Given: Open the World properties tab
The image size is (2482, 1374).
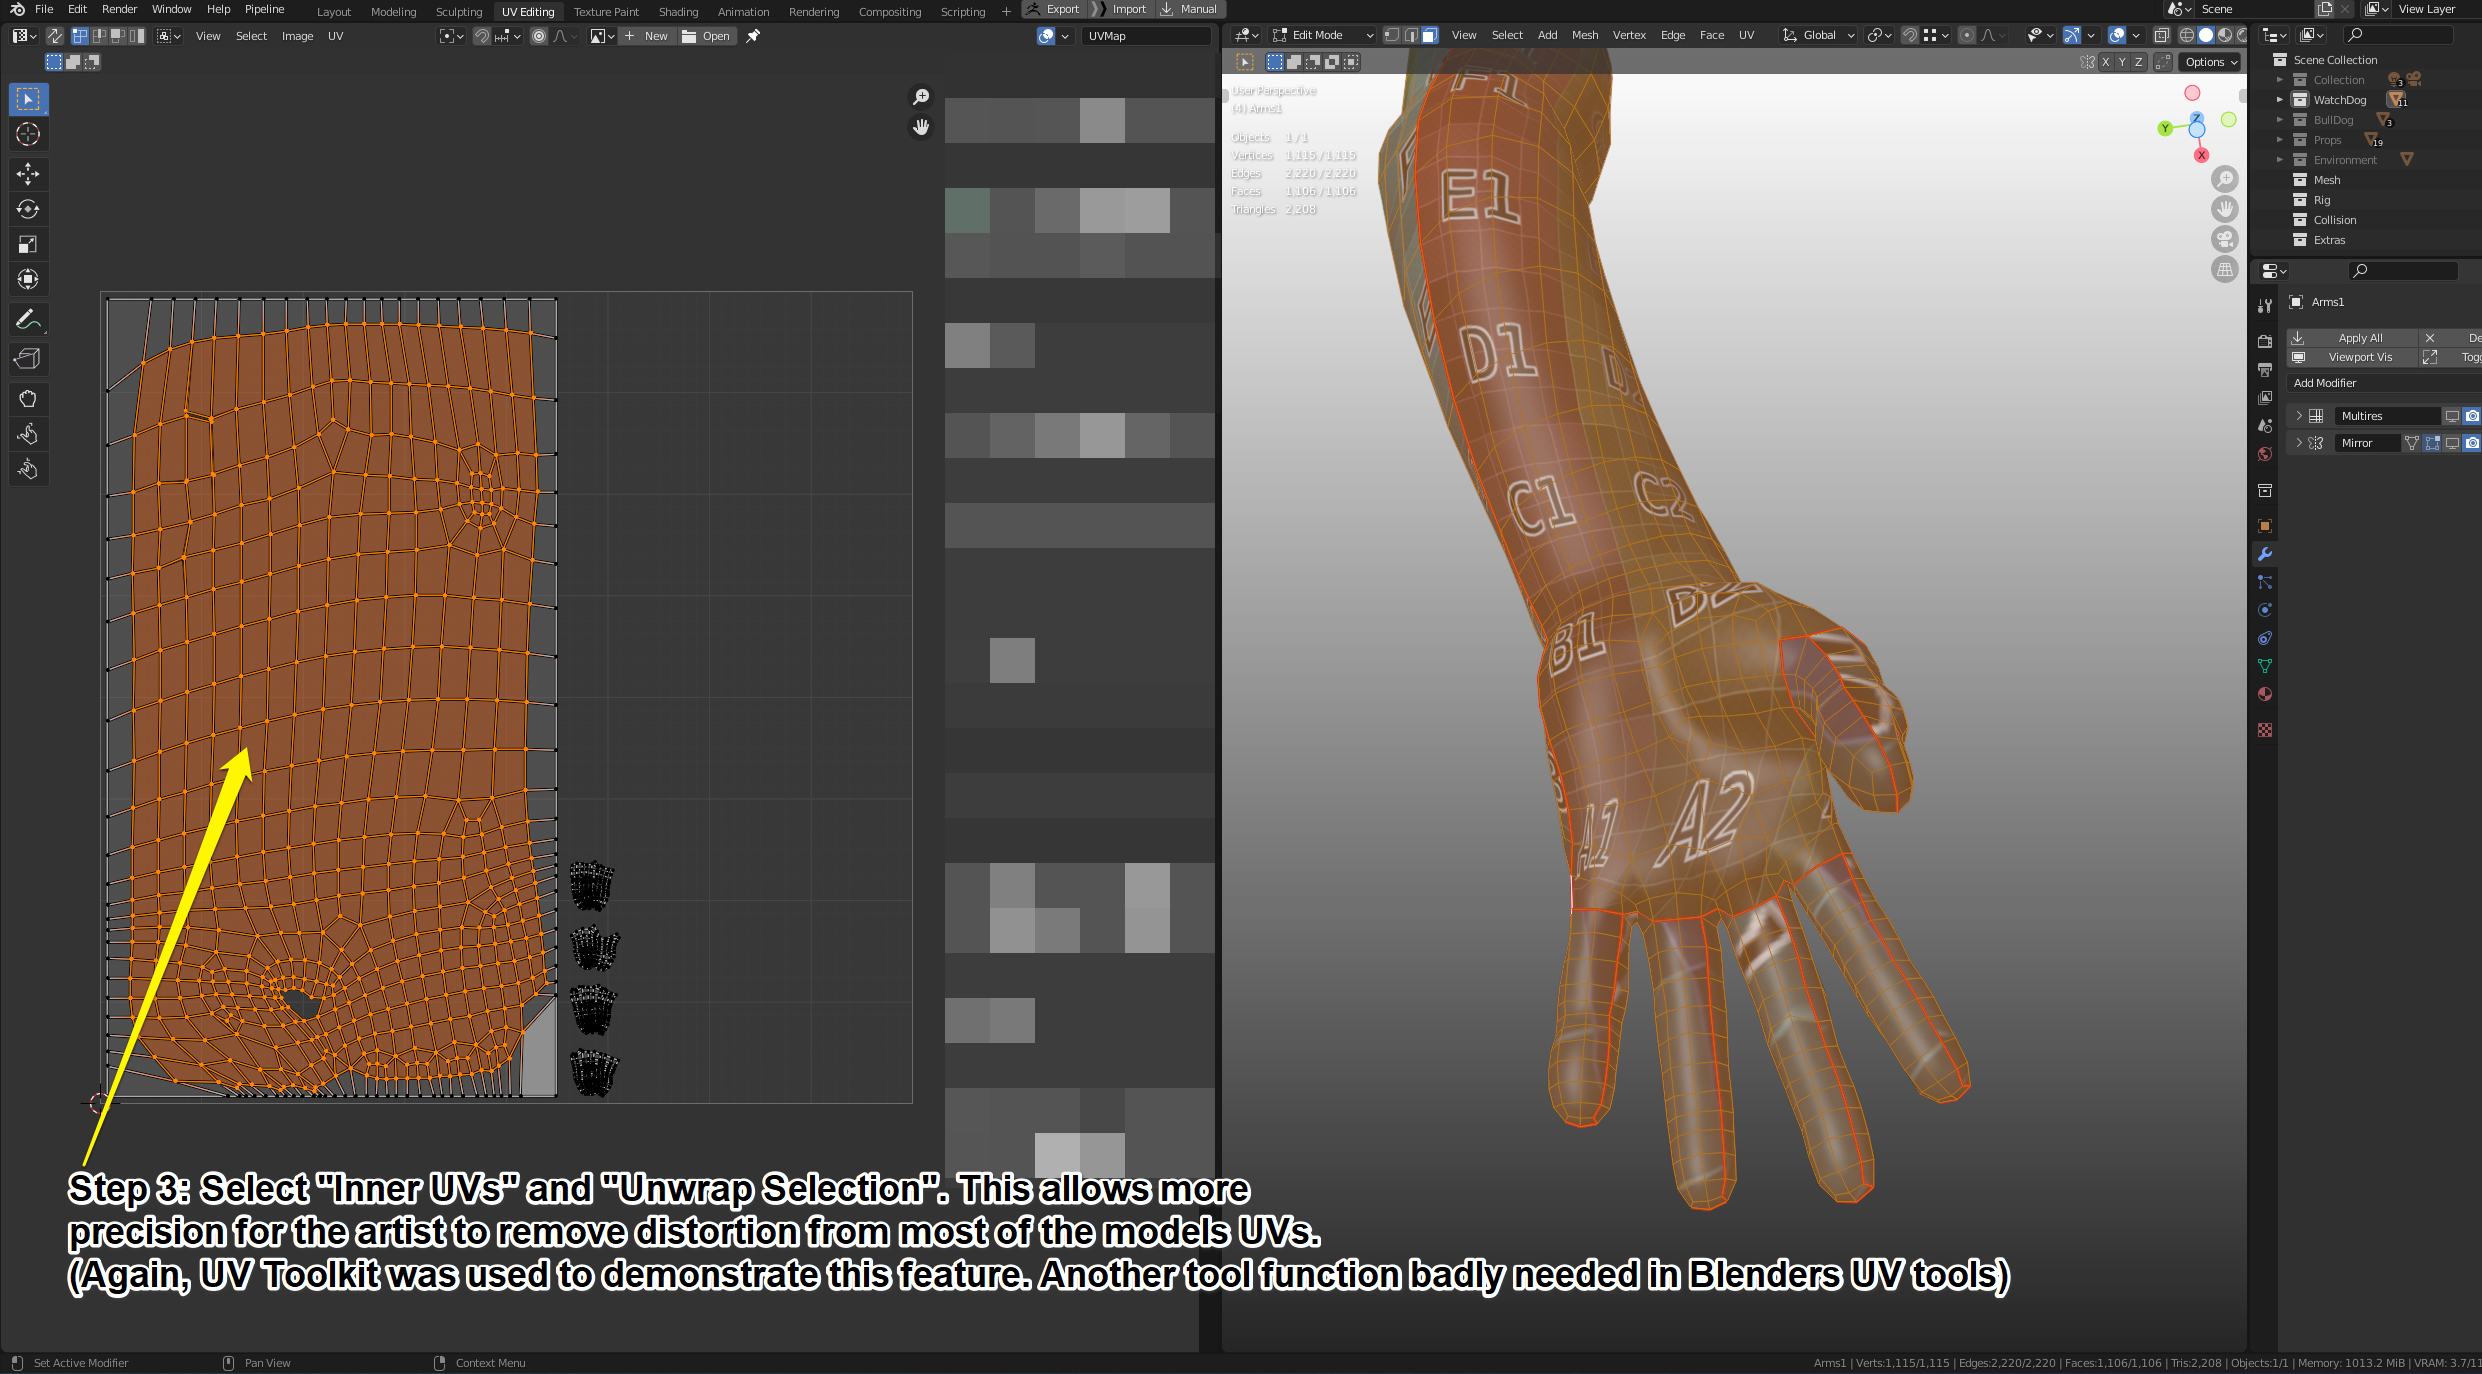Looking at the screenshot, I should pos(2265,454).
